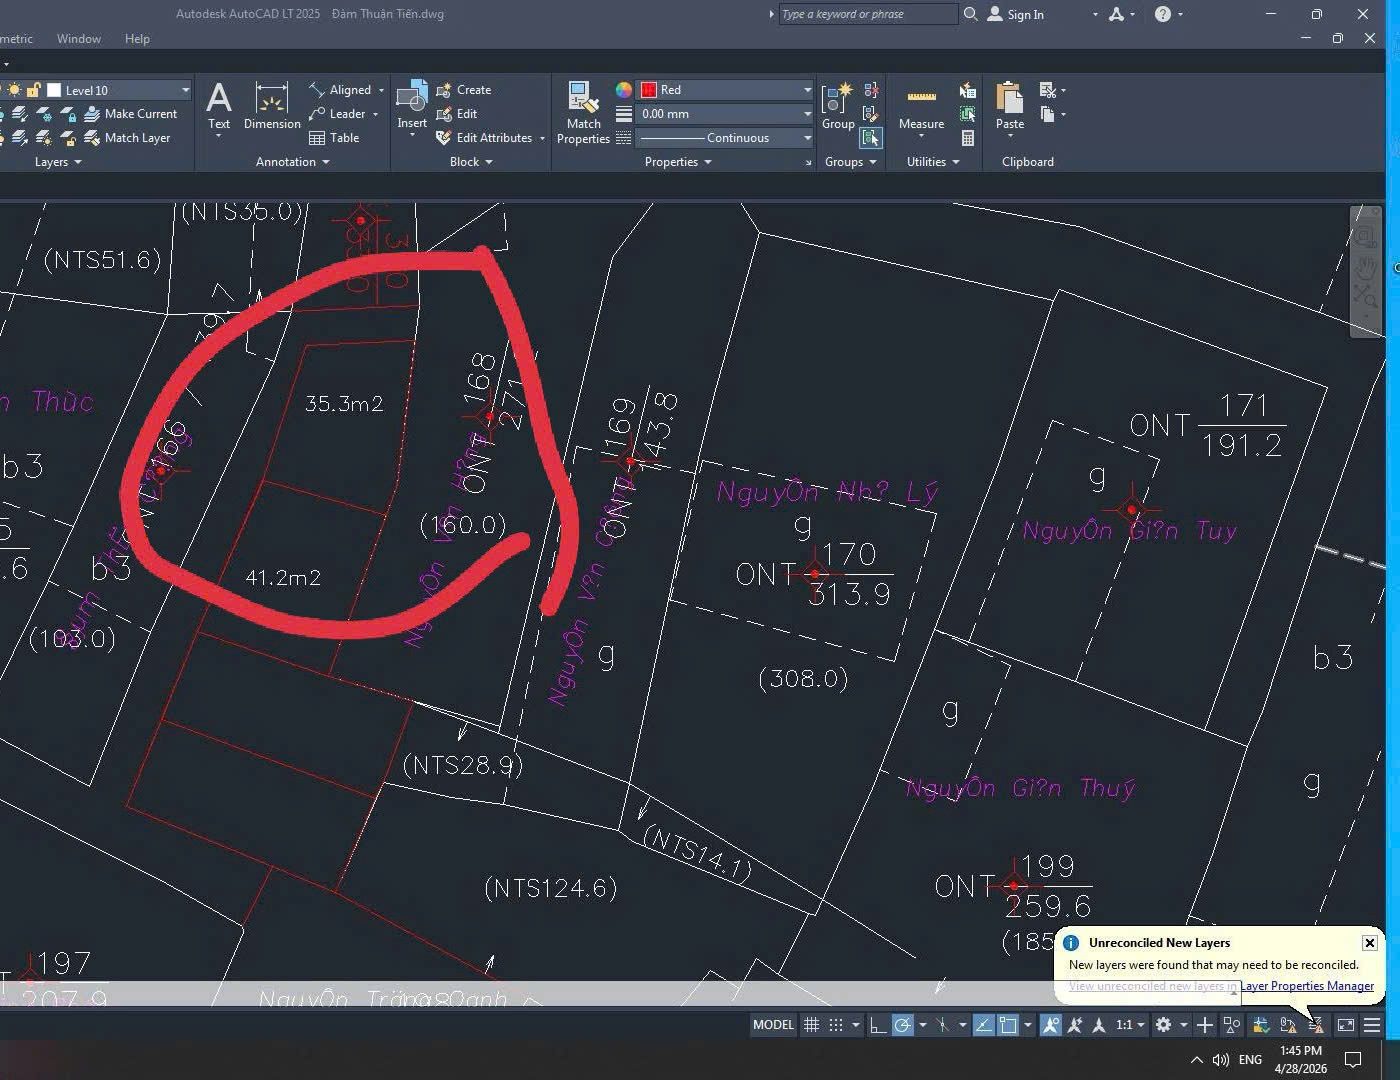Expand the Properties panel
The width and height of the screenshot is (1400, 1080).
tap(678, 162)
